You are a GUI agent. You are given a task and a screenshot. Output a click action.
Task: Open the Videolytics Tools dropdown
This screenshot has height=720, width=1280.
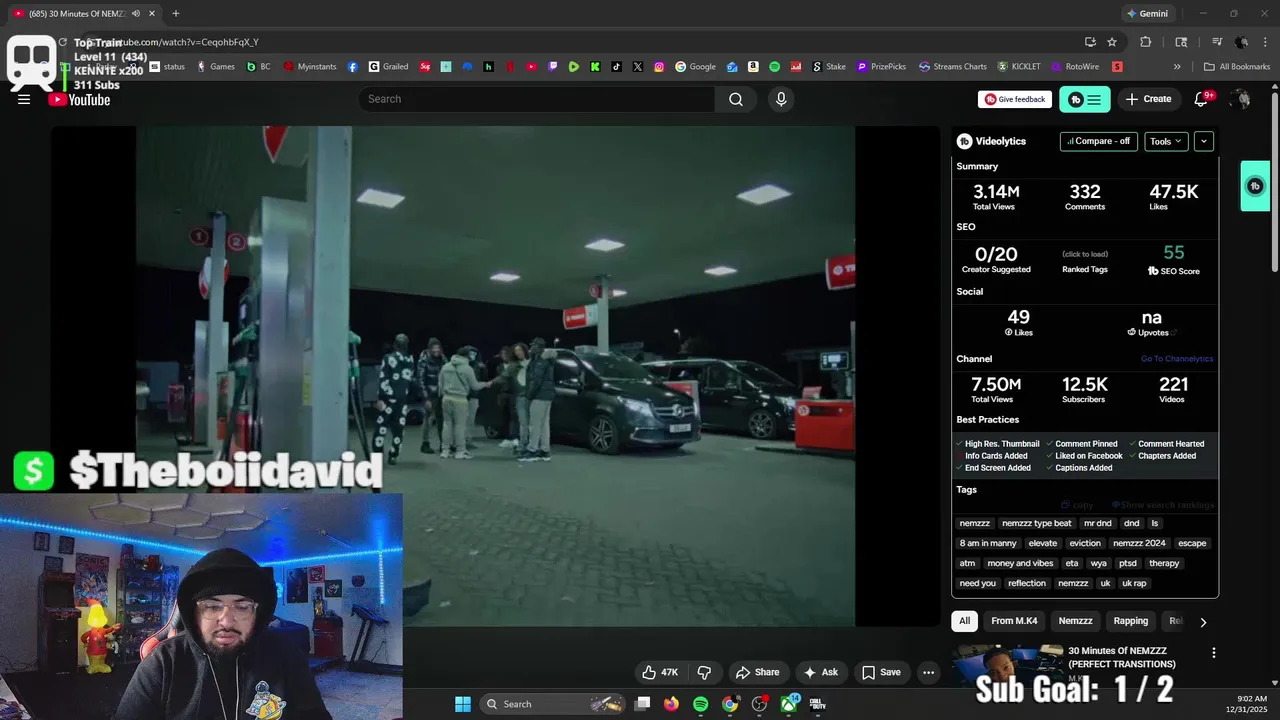tap(1166, 141)
